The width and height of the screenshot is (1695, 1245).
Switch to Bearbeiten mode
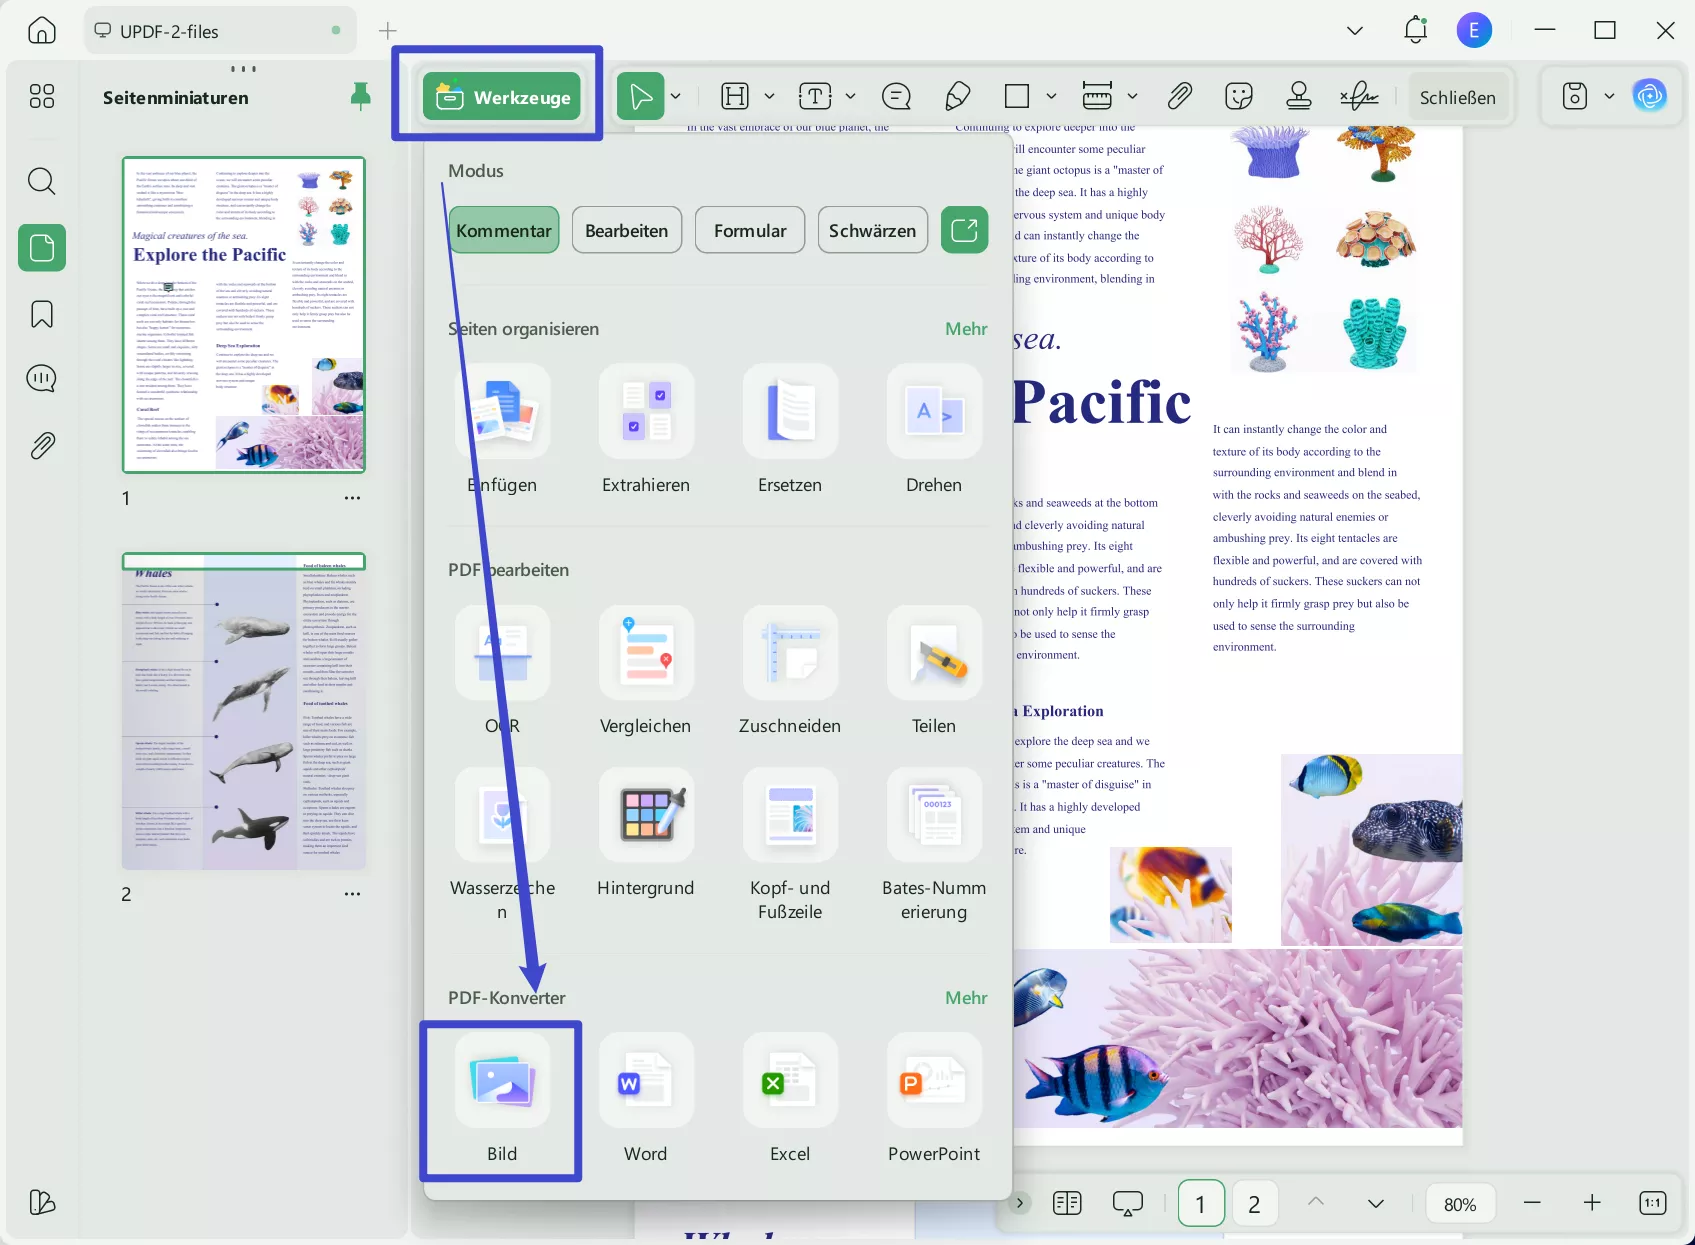pos(627,230)
